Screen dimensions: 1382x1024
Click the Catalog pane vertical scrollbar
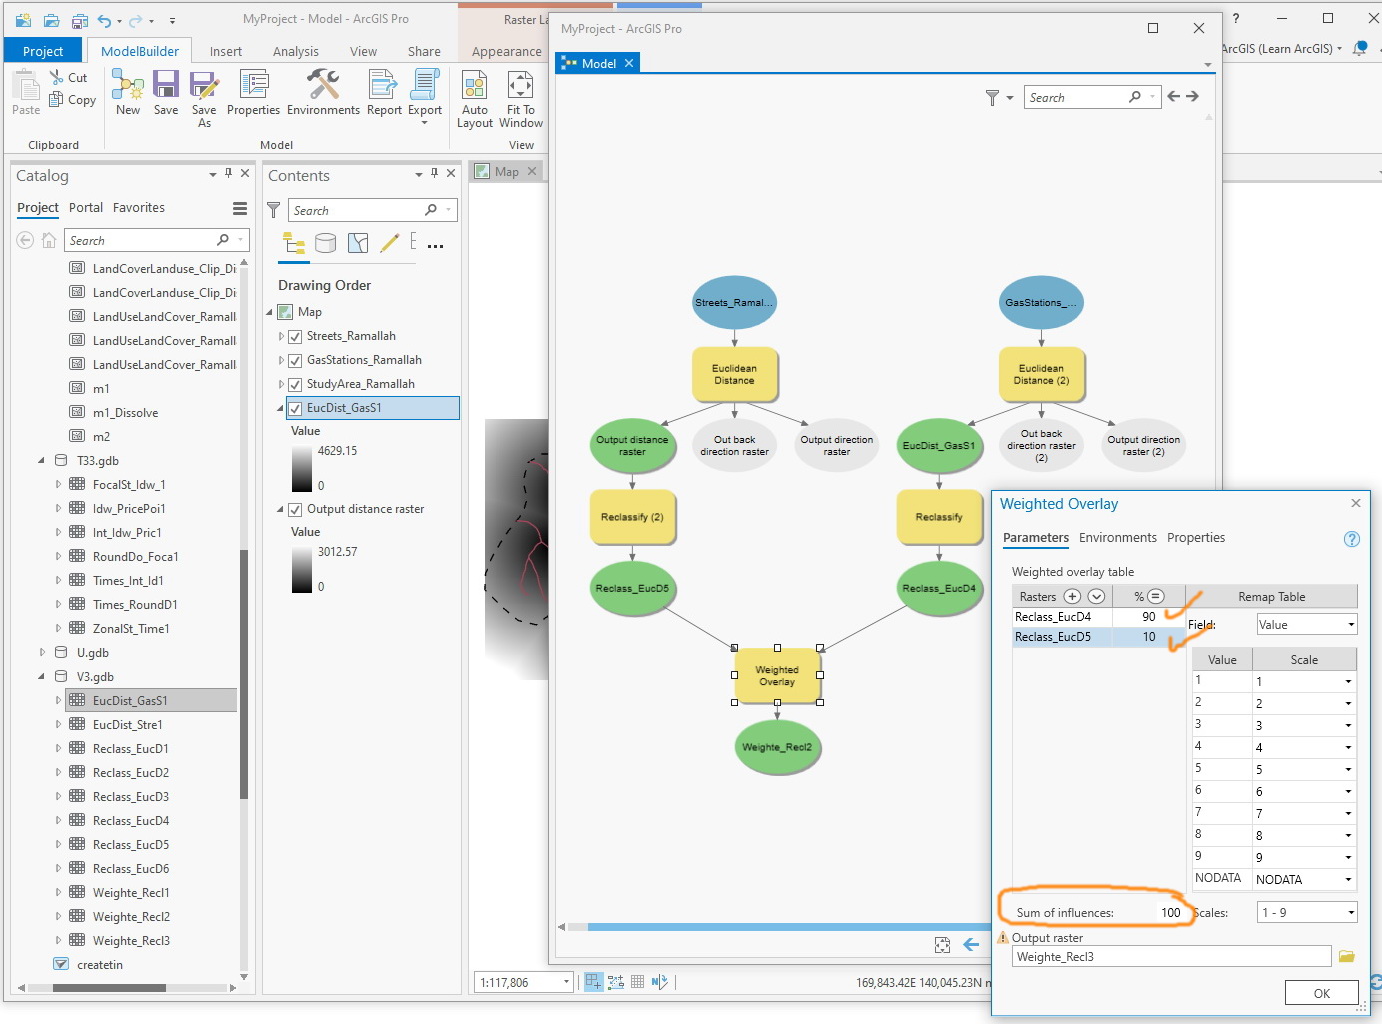tap(243, 675)
